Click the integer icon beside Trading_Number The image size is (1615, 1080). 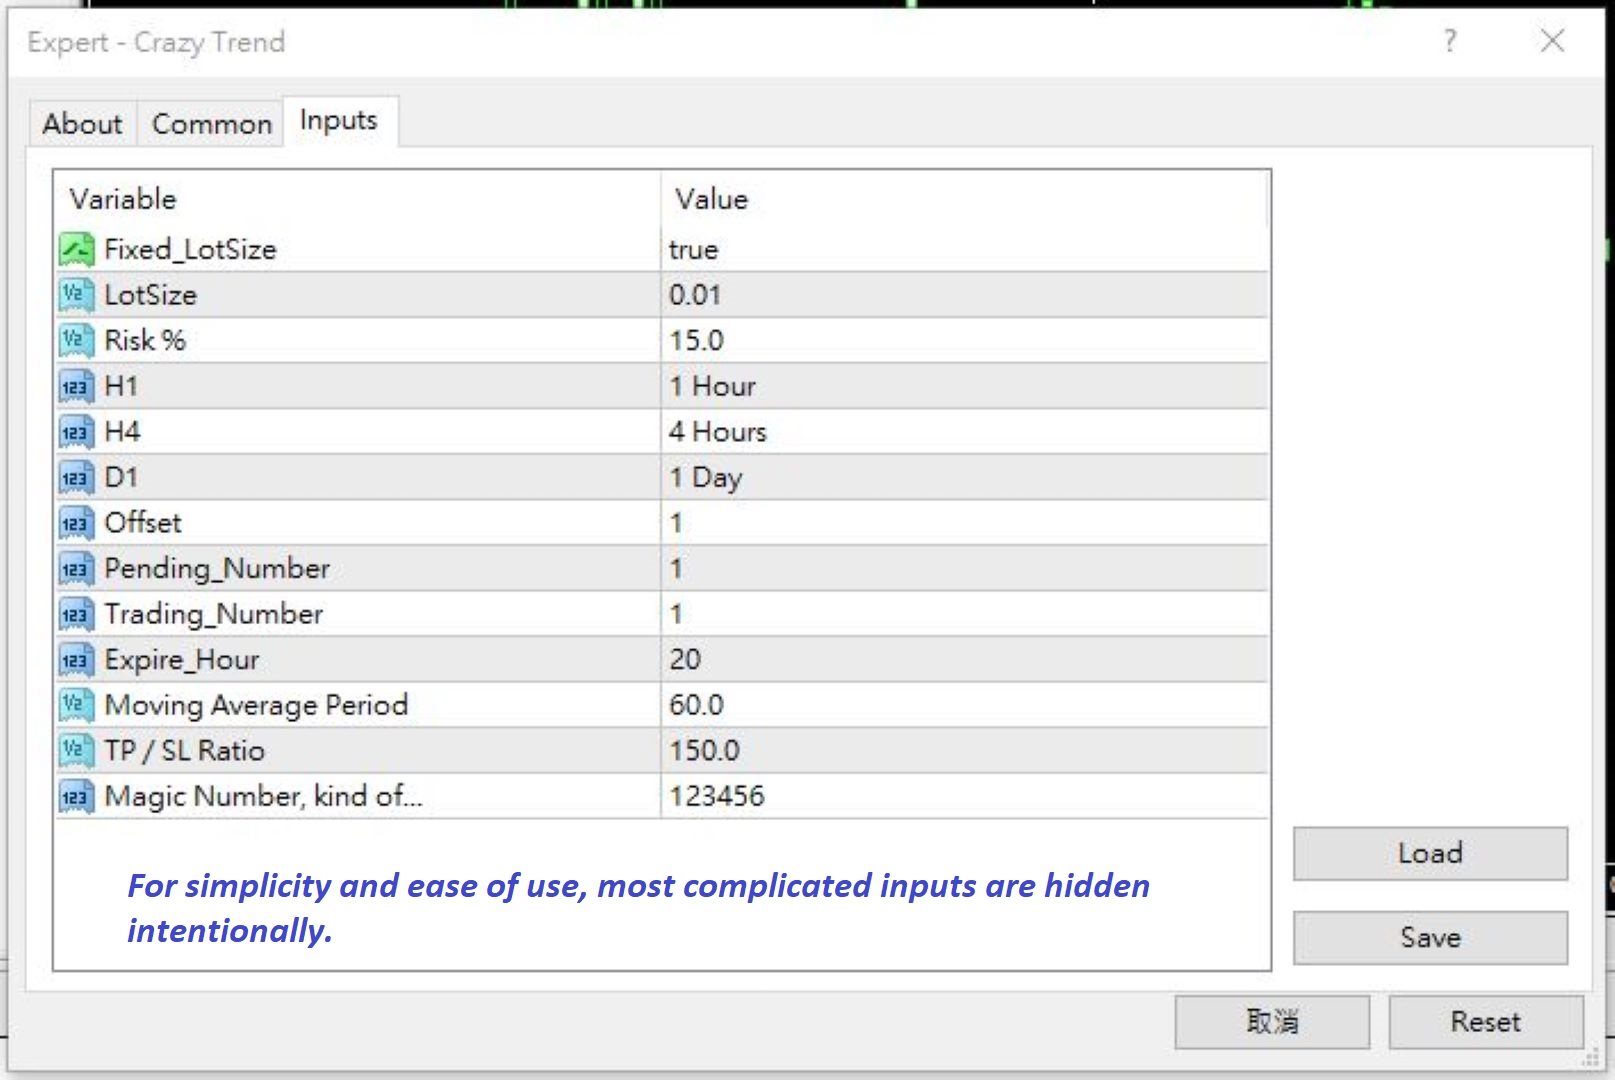coord(77,614)
